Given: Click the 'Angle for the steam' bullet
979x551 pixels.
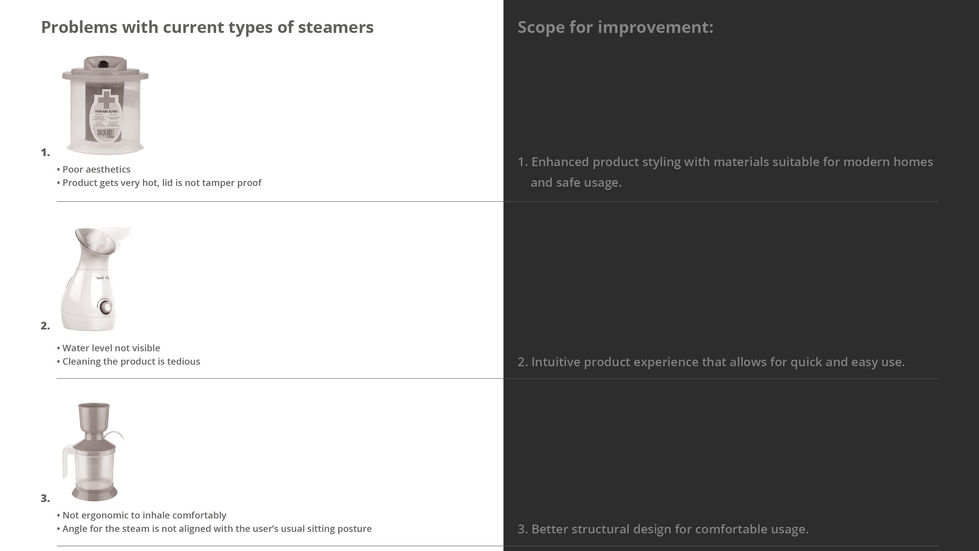Looking at the screenshot, I should pos(216,528).
